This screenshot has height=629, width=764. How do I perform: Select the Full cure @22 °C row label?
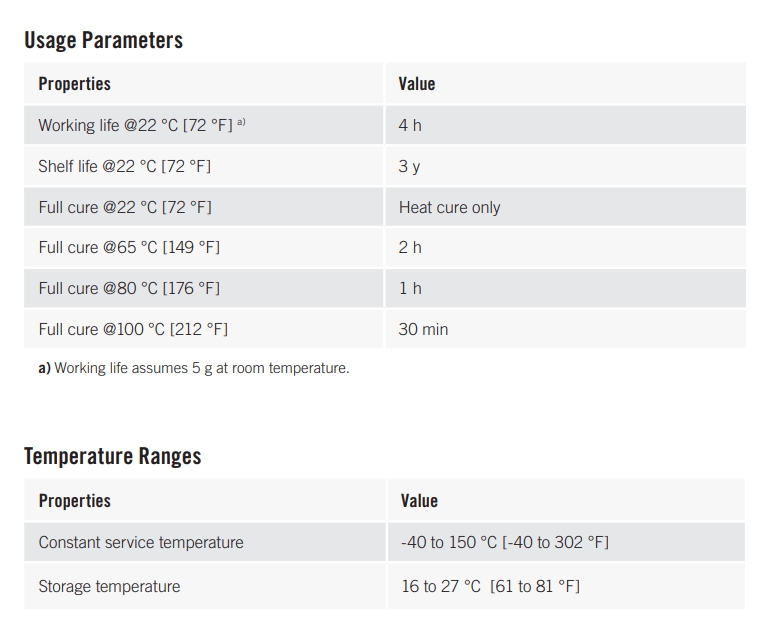point(125,207)
